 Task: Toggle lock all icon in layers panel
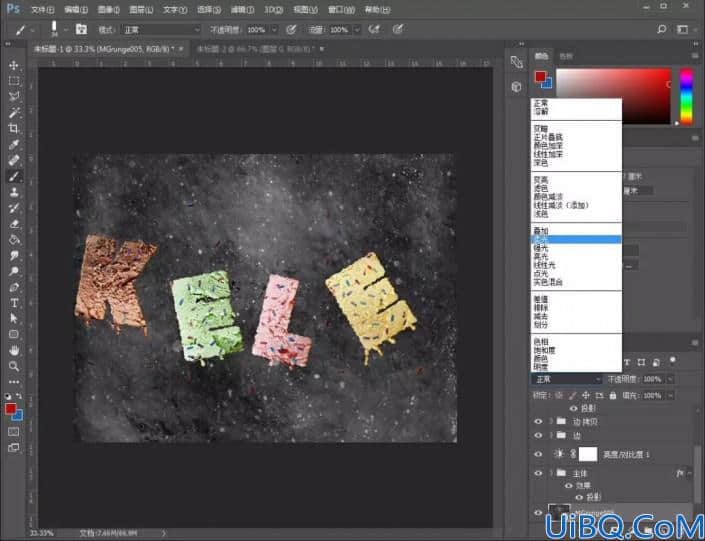(612, 396)
